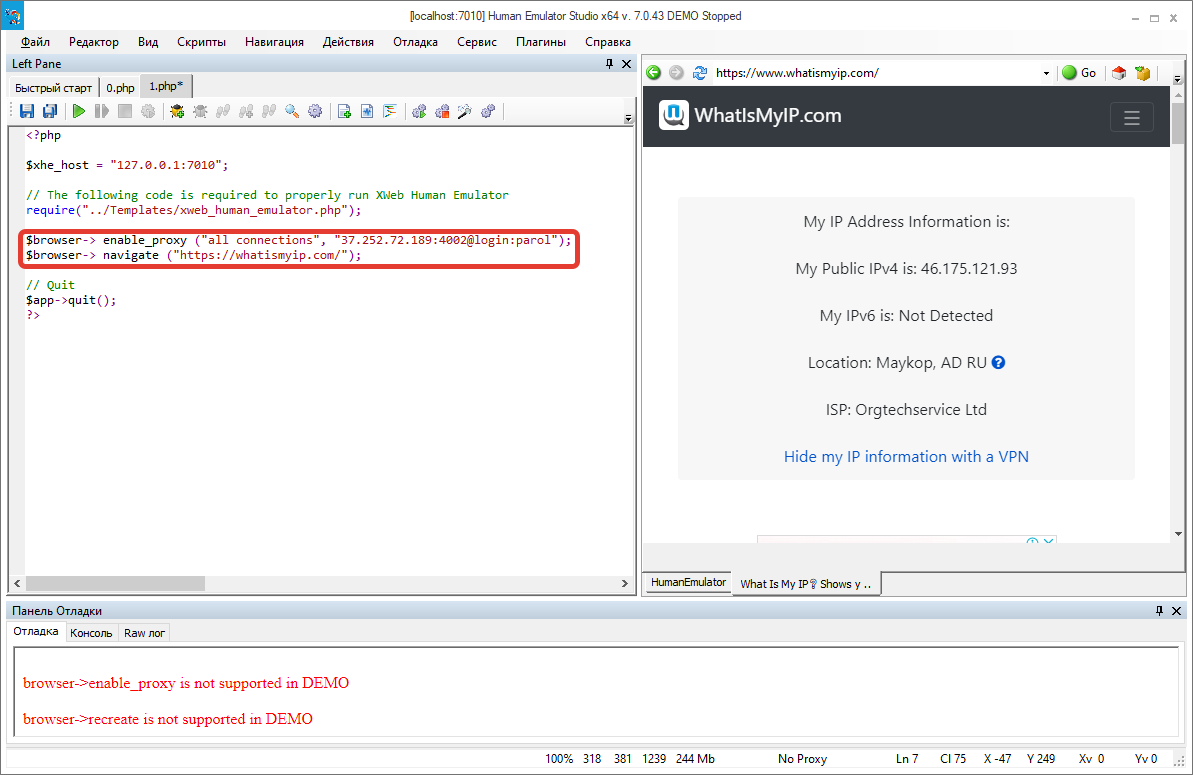
Task: Reload the page with the refresh icon
Action: pyautogui.click(x=699, y=72)
